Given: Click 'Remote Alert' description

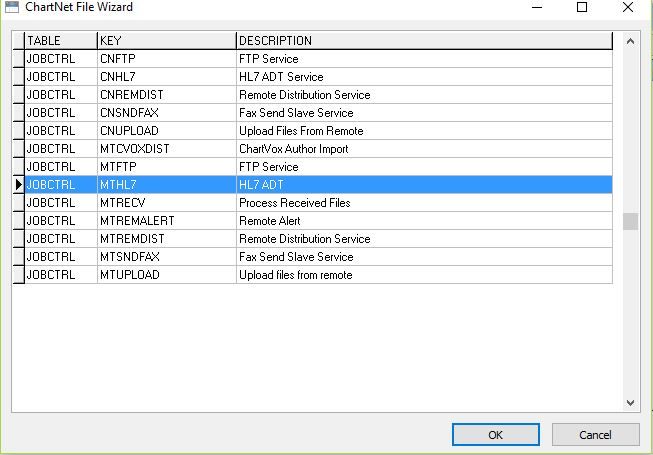Looking at the screenshot, I should [x=269, y=221].
